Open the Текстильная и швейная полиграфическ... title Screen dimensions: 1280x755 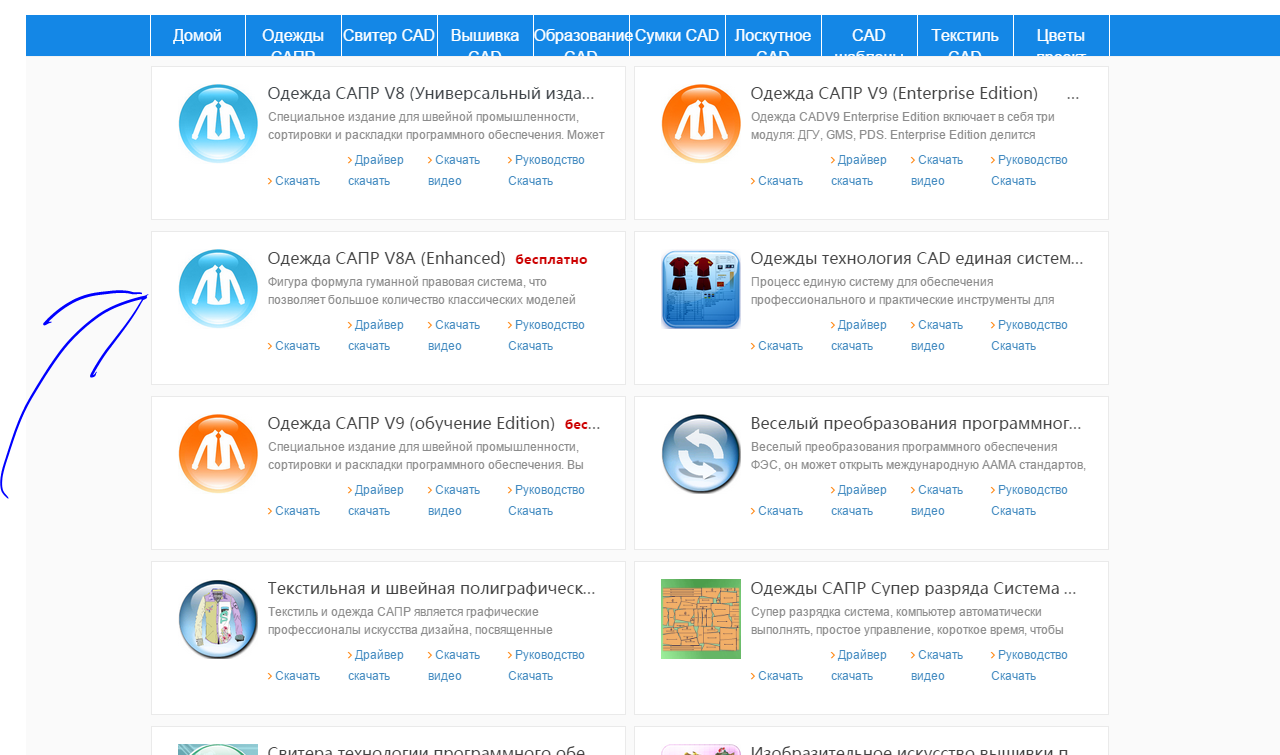click(431, 589)
